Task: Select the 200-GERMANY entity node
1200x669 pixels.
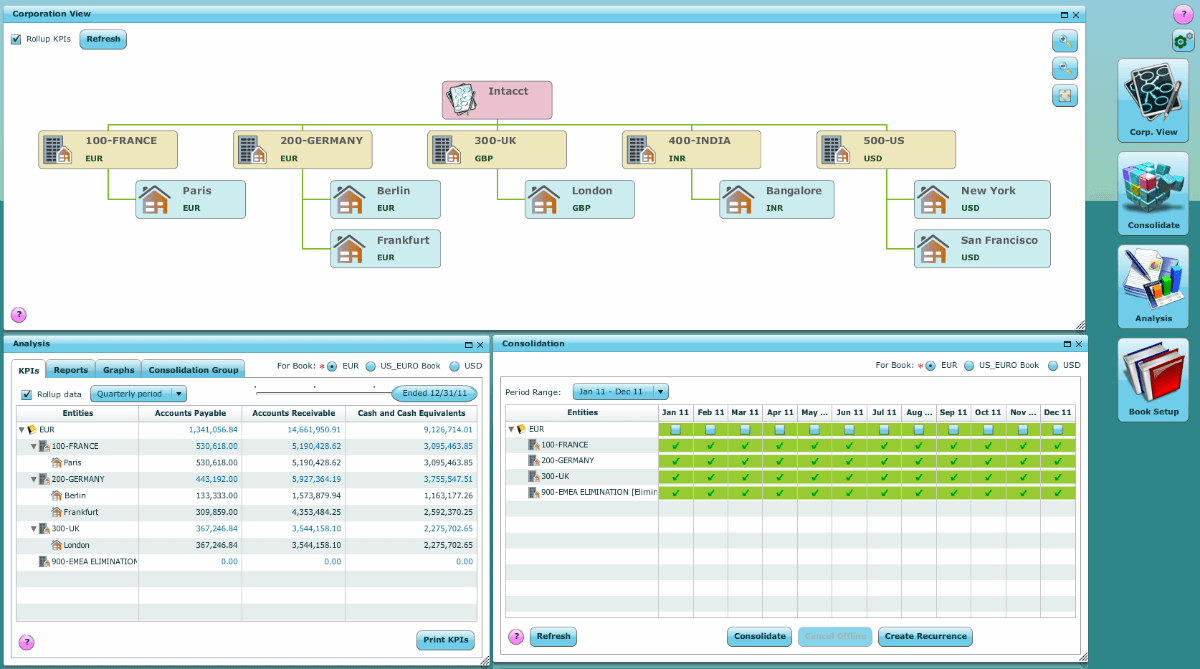Action: (x=303, y=149)
